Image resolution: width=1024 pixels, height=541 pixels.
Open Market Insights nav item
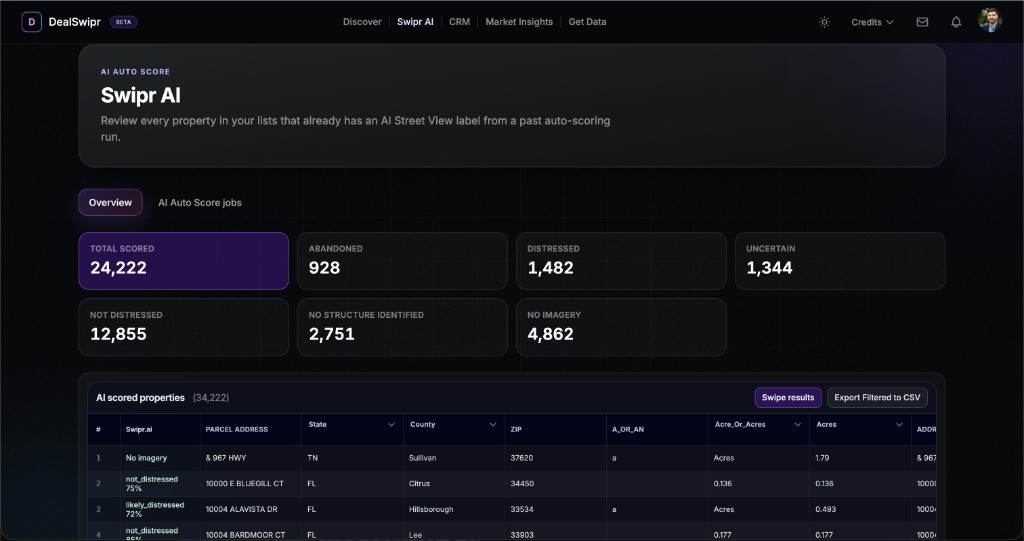519,22
